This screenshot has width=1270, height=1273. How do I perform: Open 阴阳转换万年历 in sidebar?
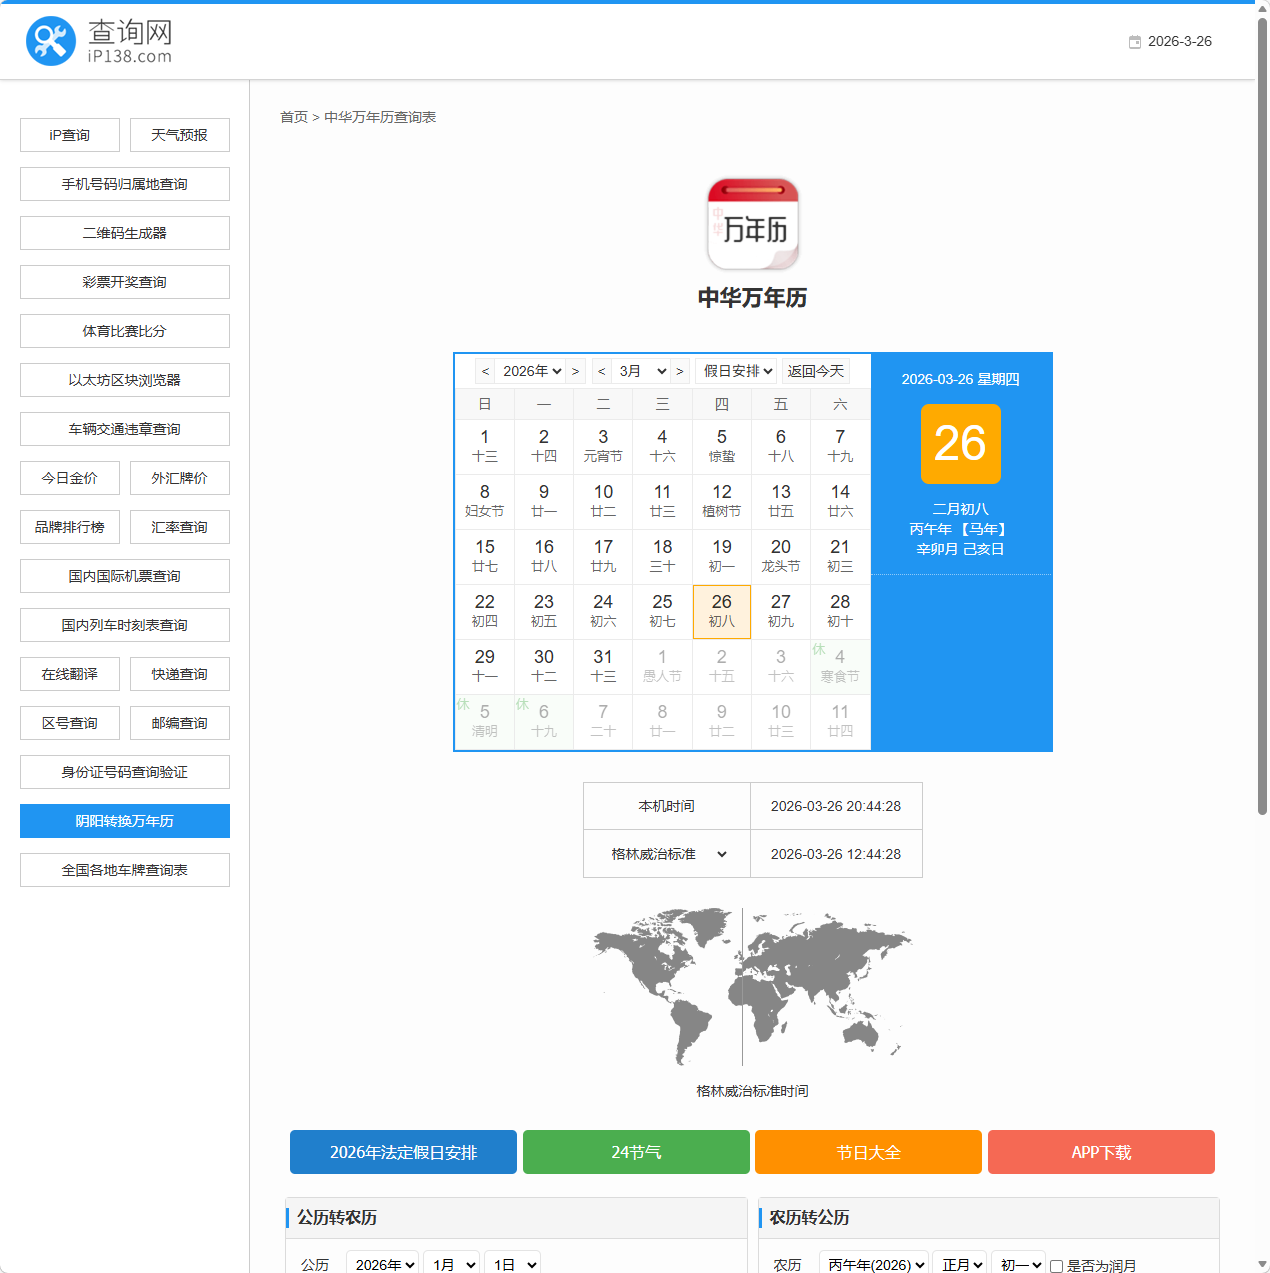(125, 821)
